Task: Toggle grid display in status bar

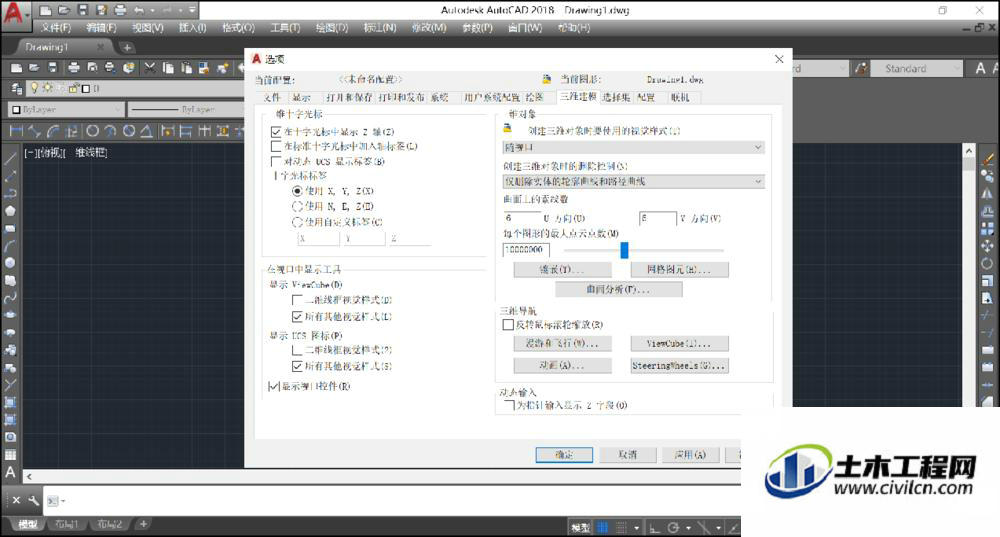Action: [x=603, y=527]
